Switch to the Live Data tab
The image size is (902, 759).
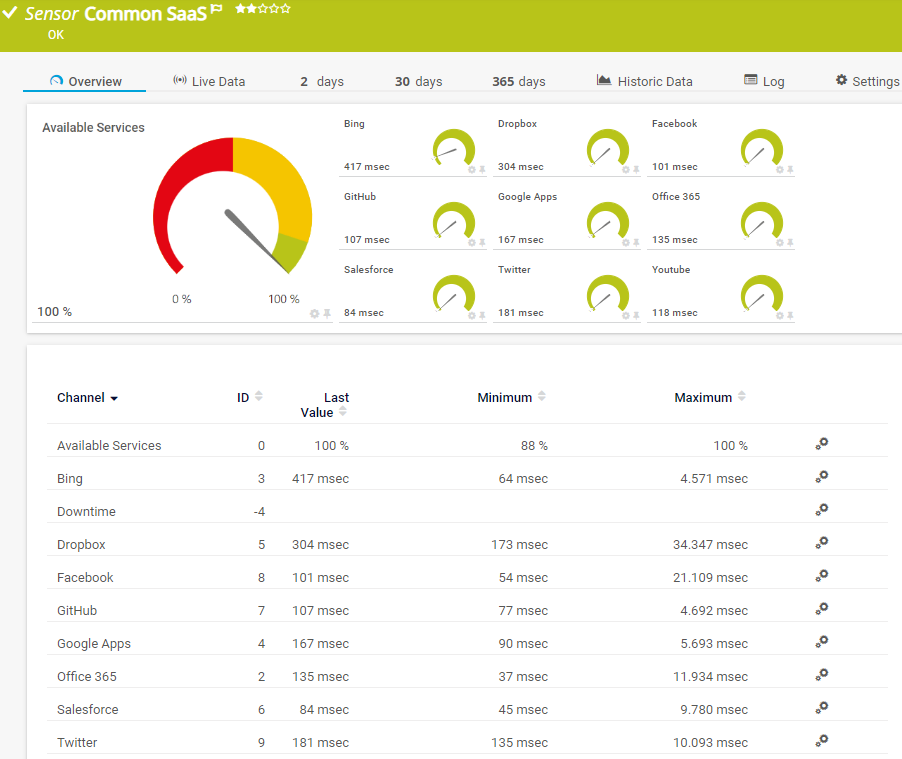tap(209, 81)
